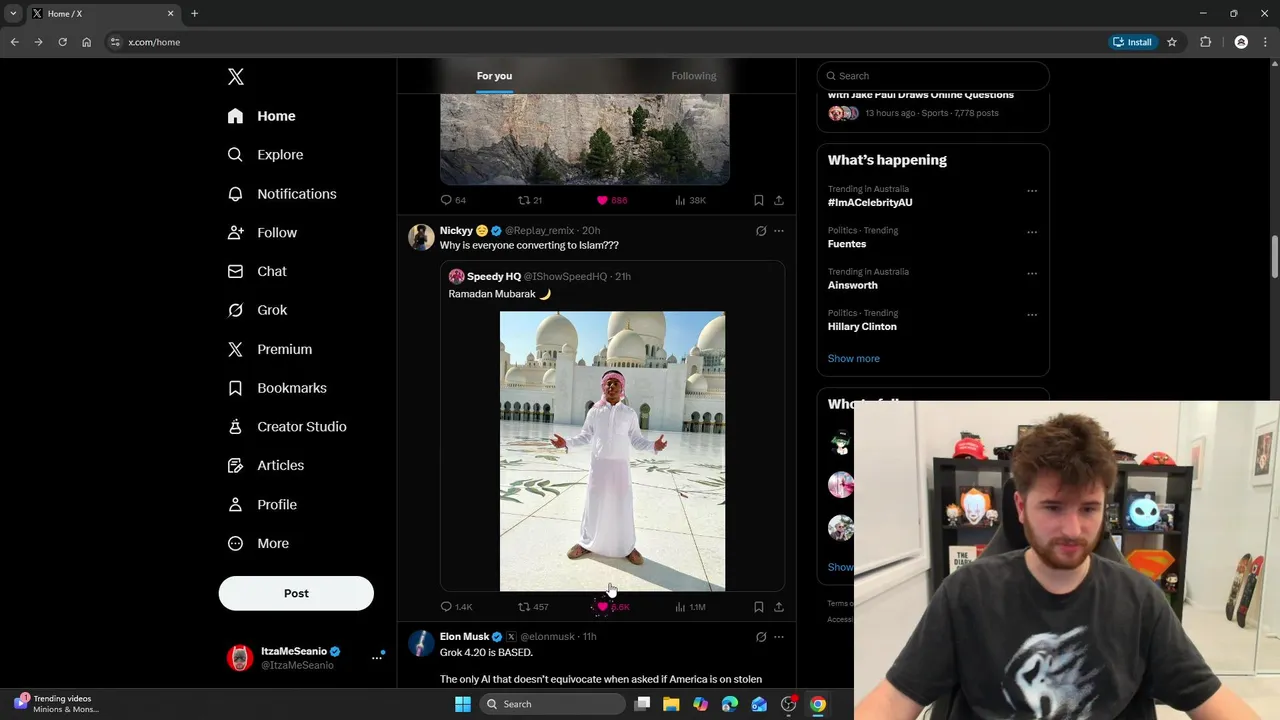1280x720 pixels.
Task: Open the Chrome three-dot menu
Action: 1265,42
